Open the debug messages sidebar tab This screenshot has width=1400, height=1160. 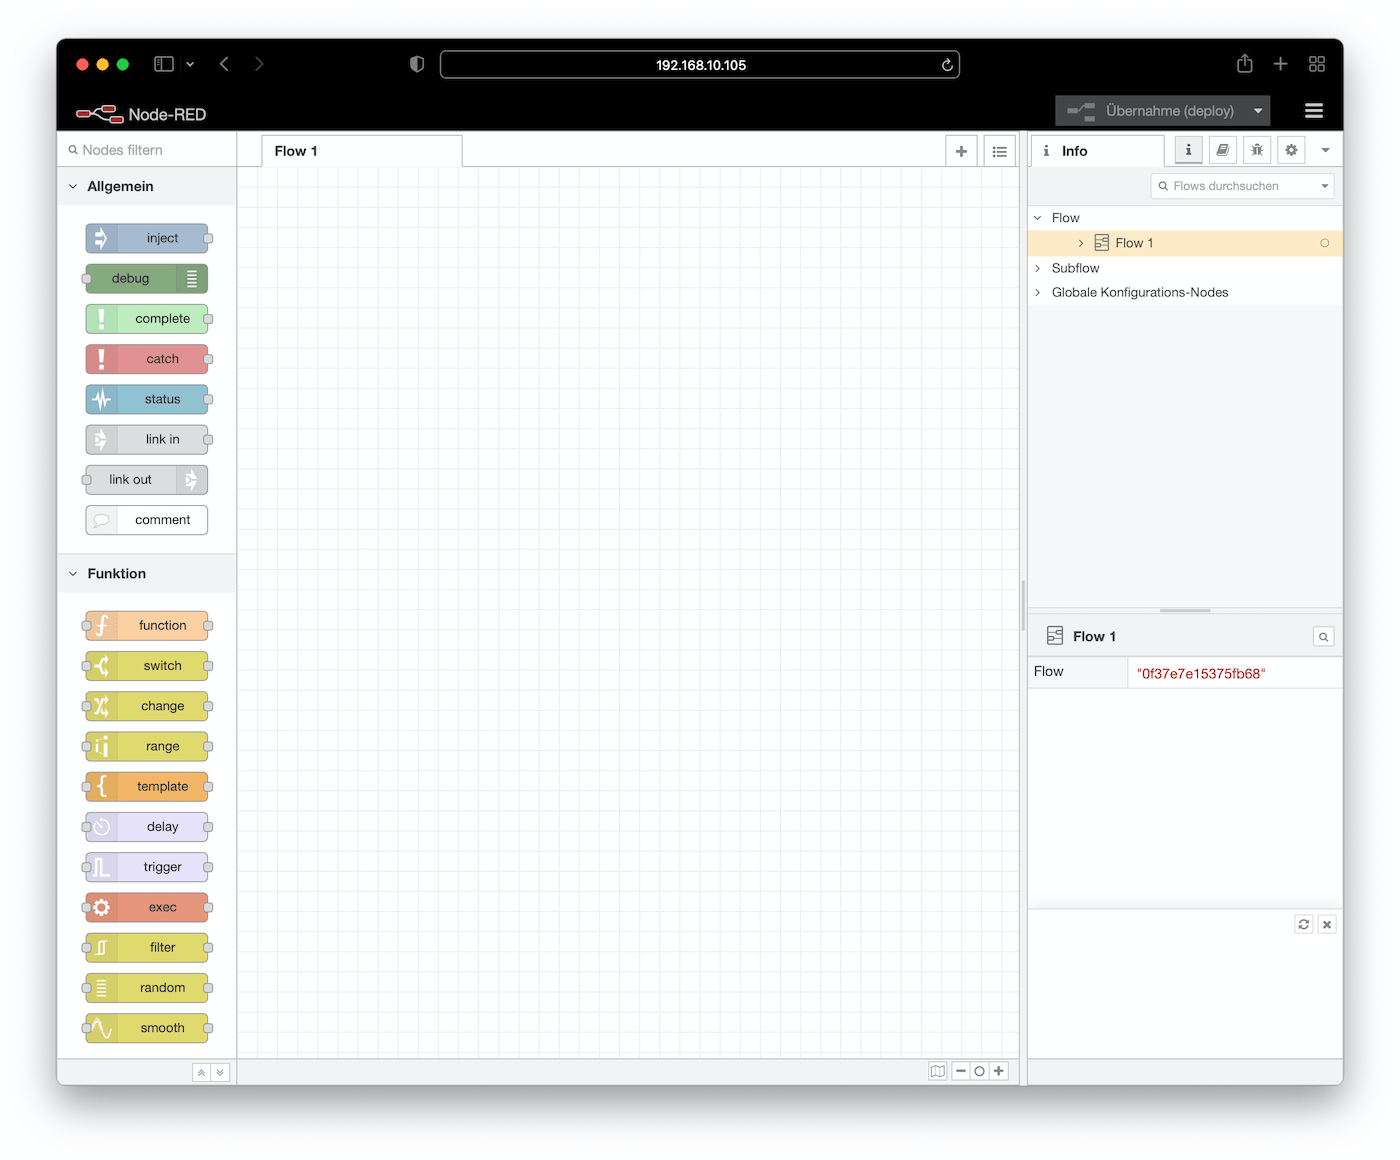[x=1257, y=150]
